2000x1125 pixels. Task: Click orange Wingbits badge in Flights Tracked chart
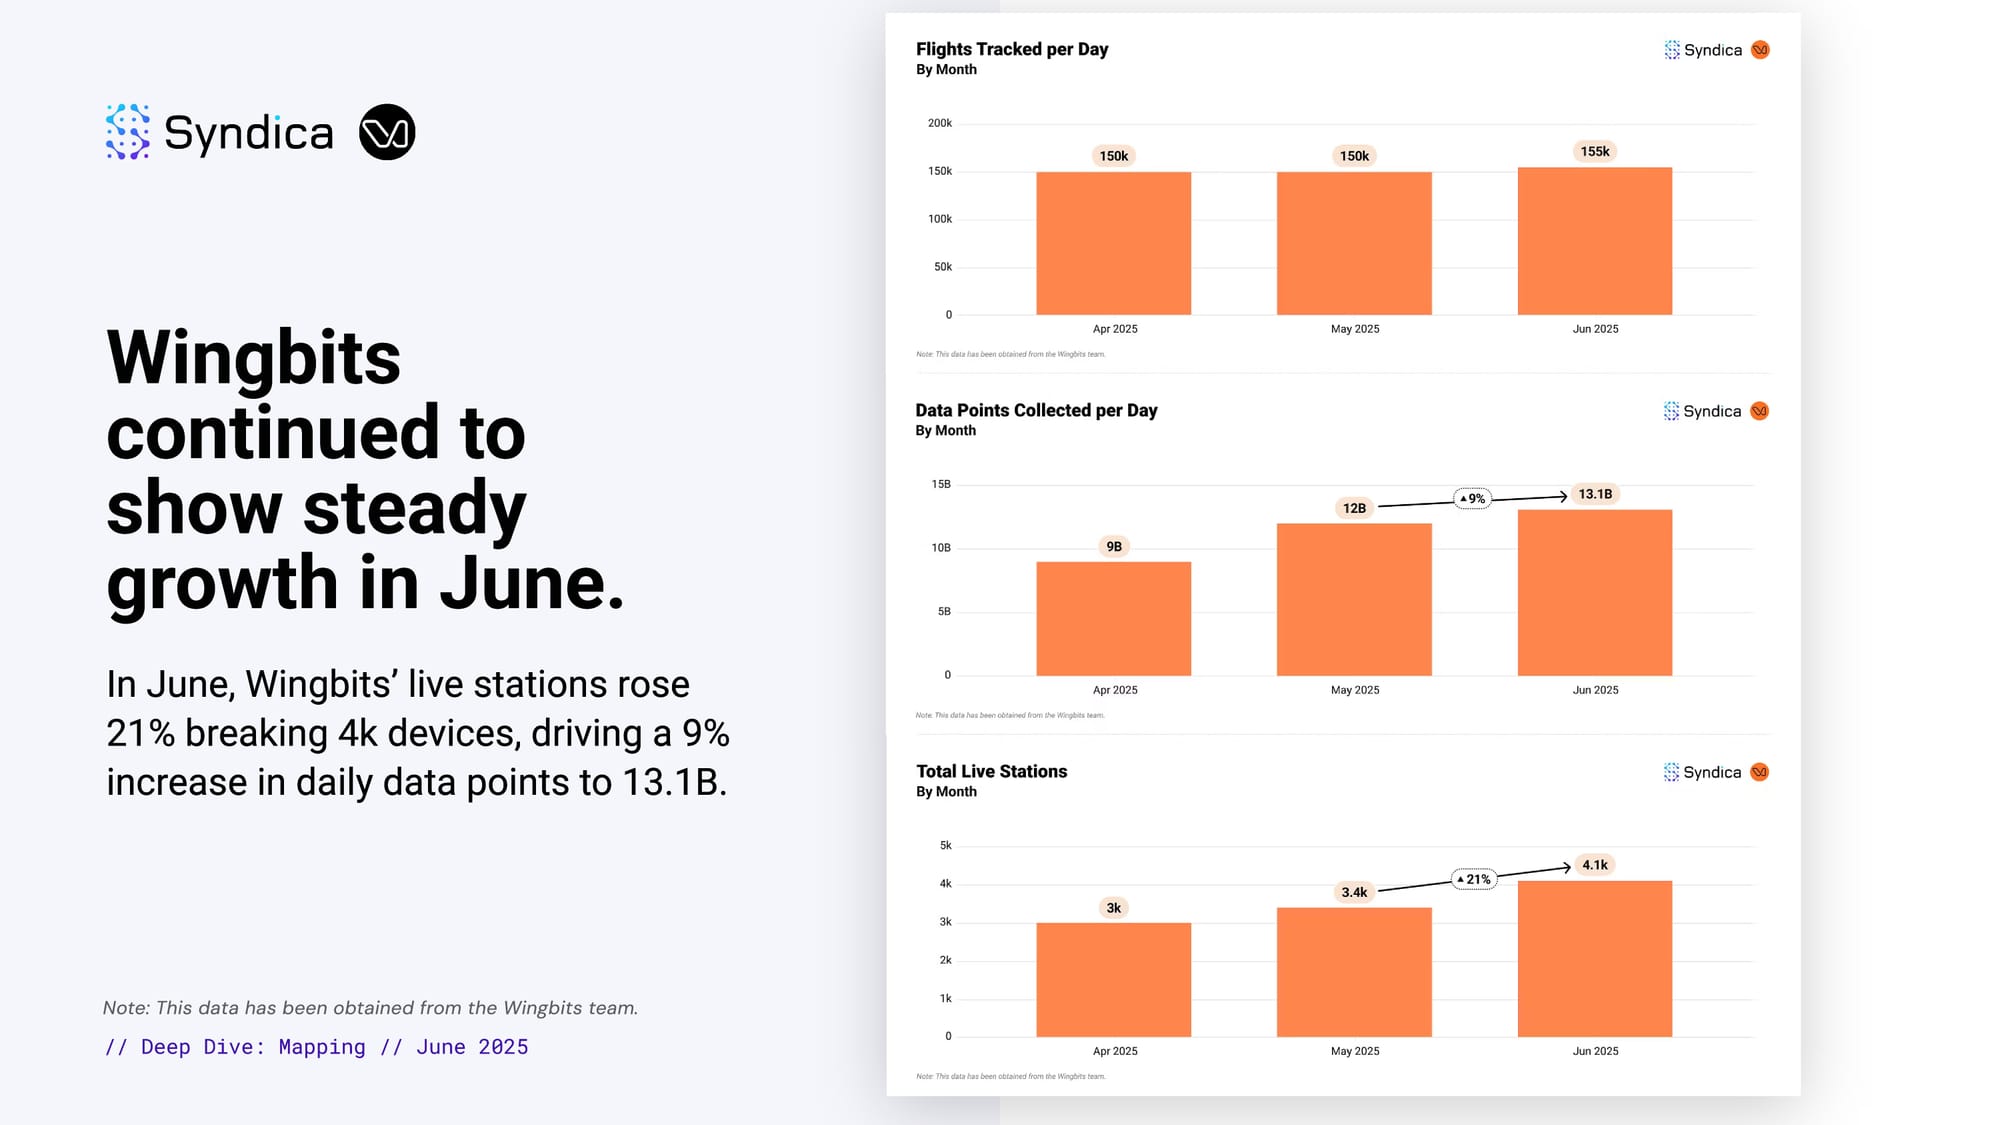click(1760, 50)
